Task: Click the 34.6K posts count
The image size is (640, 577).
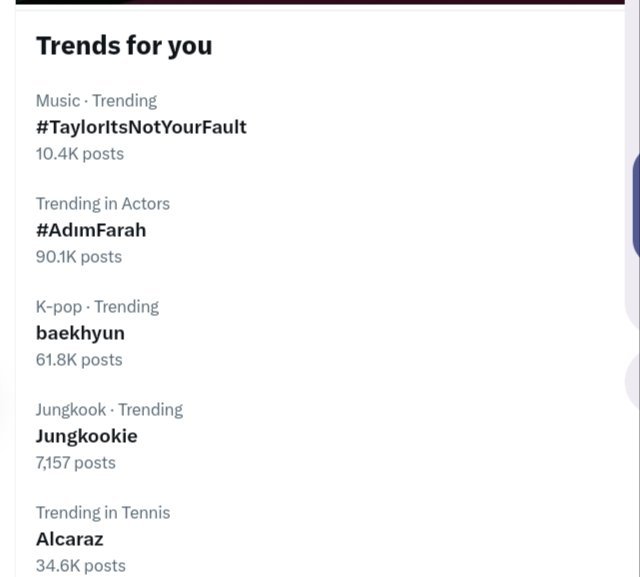Action: click(81, 565)
